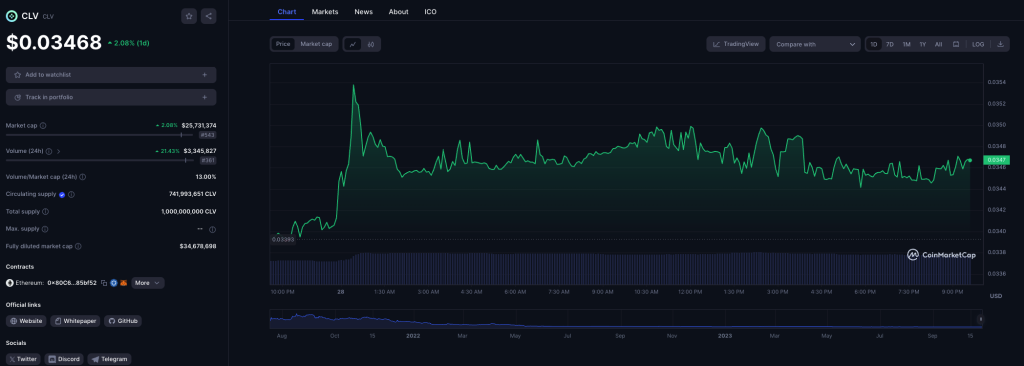Open the calendar date range picker
This screenshot has width=1024, height=366.
point(955,44)
